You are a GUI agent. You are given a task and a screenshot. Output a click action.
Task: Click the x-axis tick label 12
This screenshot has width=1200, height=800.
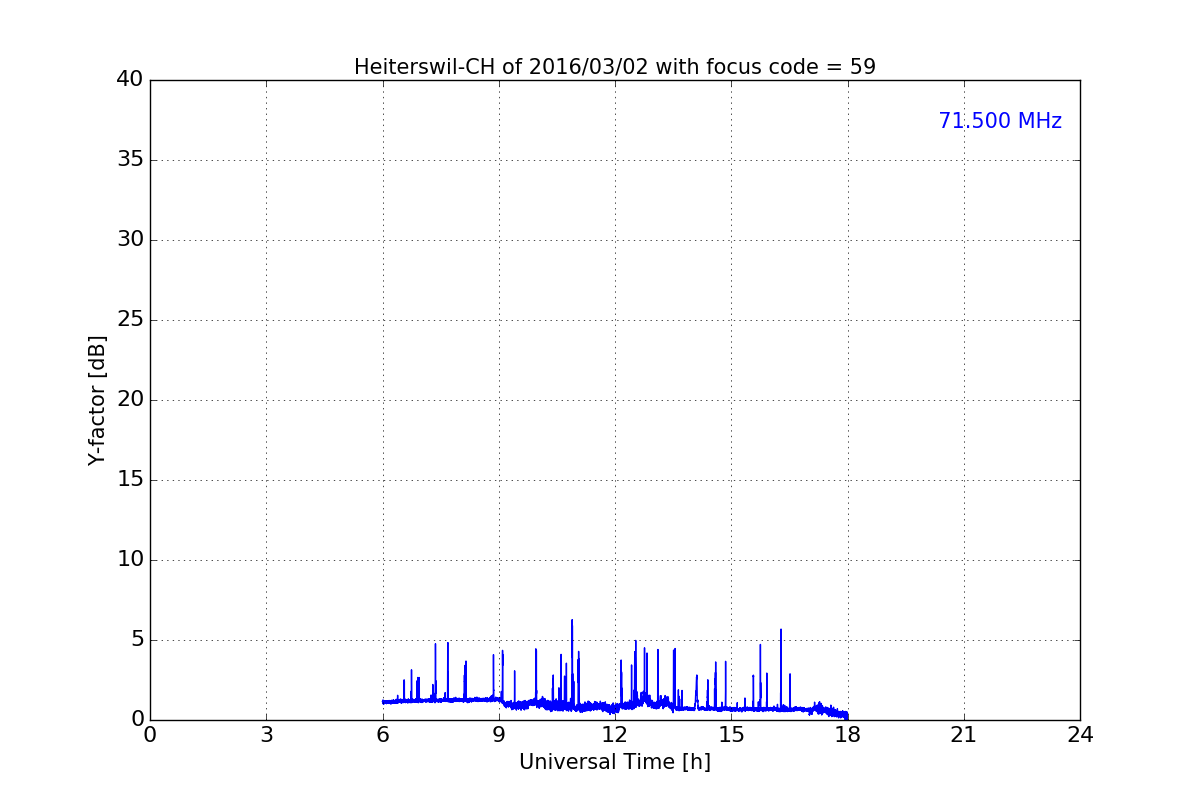[615, 735]
